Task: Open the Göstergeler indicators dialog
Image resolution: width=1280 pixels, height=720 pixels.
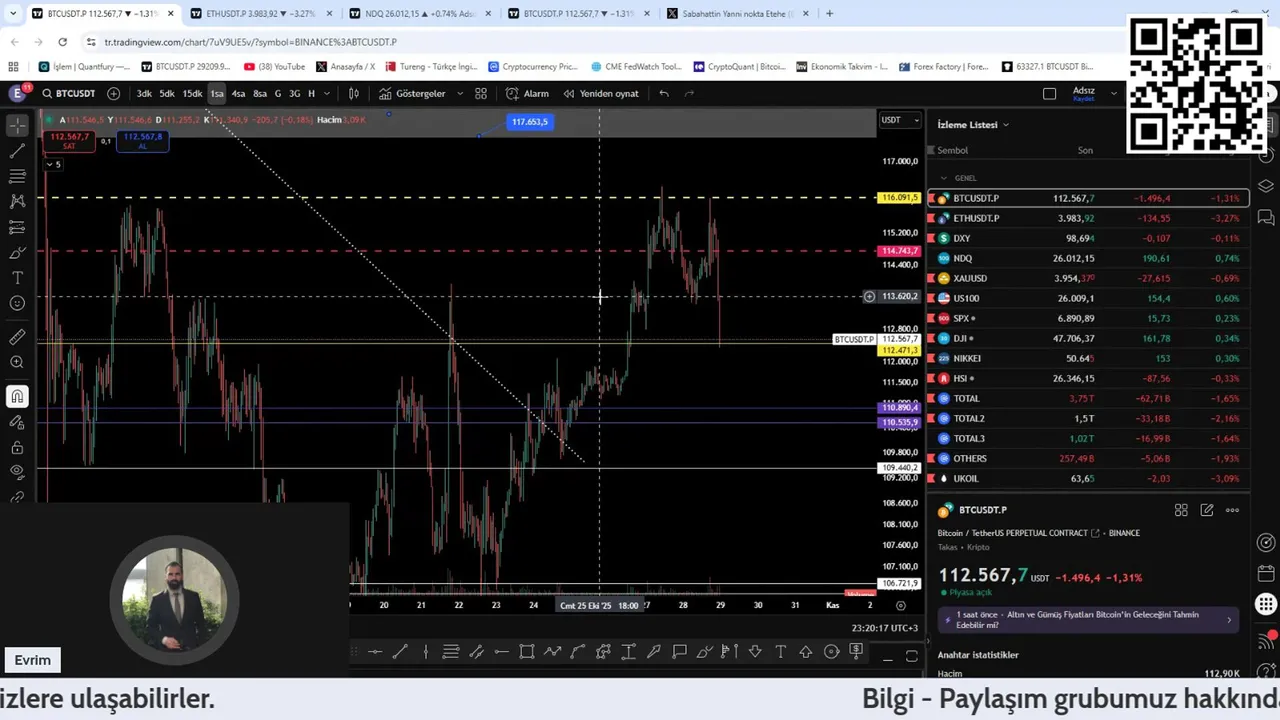Action: tap(411, 93)
